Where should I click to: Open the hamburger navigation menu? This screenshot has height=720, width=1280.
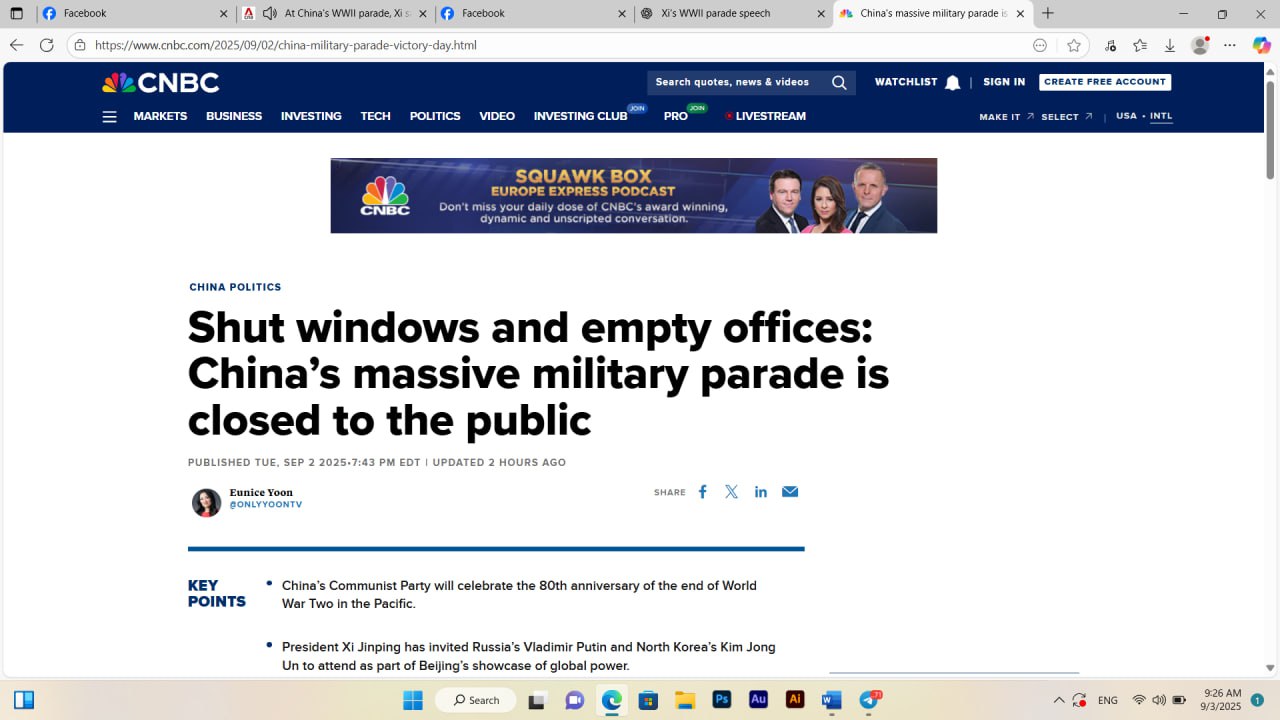(x=110, y=117)
